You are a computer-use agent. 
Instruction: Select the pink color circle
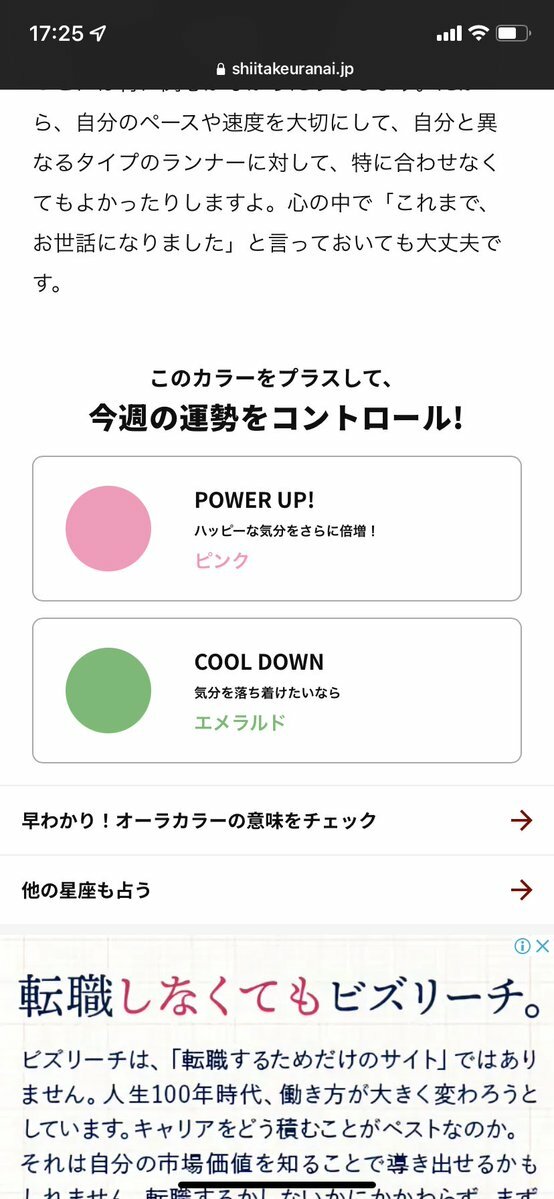point(108,528)
